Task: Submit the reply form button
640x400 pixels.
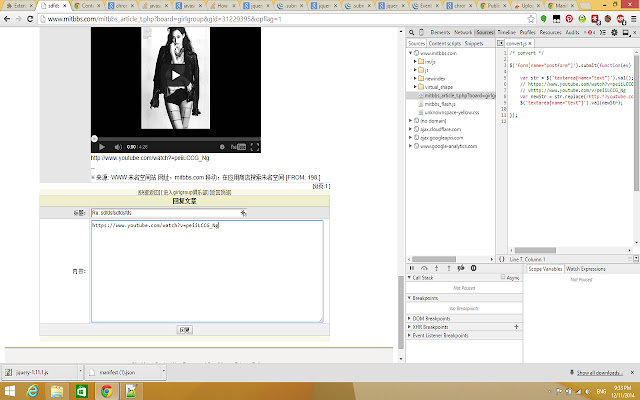Action: tap(184, 330)
